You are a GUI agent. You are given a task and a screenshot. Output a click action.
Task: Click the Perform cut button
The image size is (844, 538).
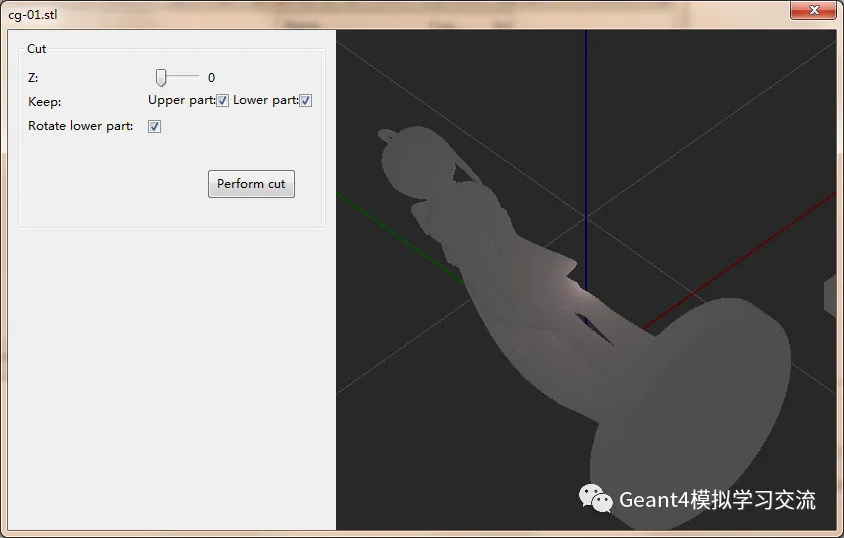coord(251,184)
